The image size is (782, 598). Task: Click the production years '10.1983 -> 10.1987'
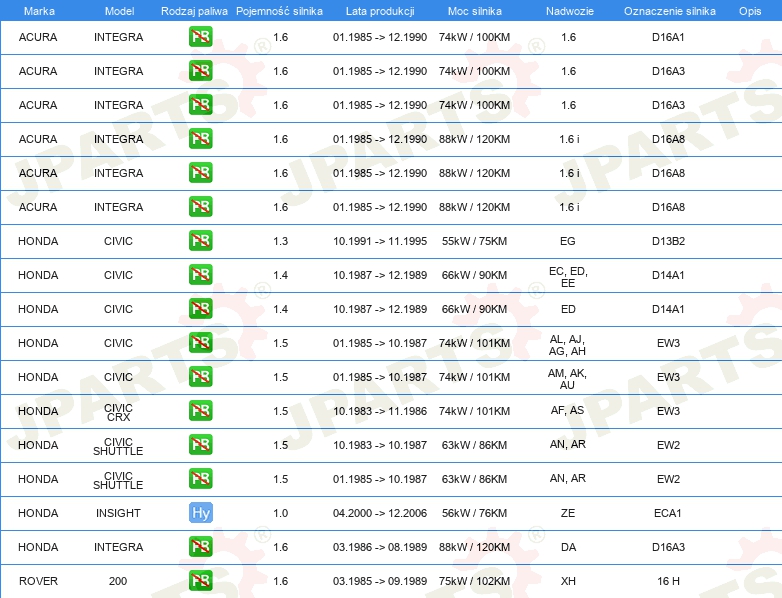pos(380,445)
